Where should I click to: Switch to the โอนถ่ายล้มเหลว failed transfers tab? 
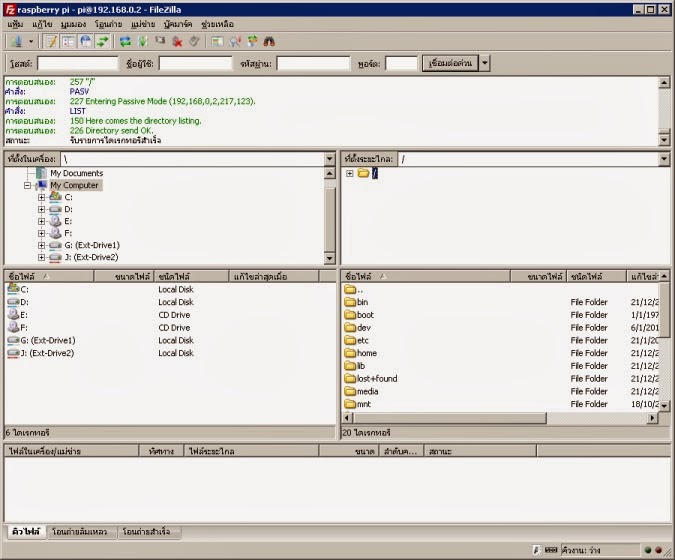pyautogui.click(x=80, y=532)
